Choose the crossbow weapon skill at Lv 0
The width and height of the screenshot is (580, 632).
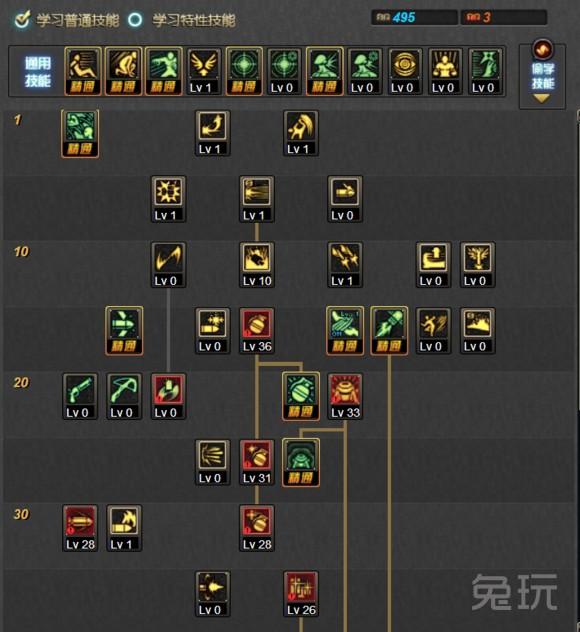pos(124,397)
